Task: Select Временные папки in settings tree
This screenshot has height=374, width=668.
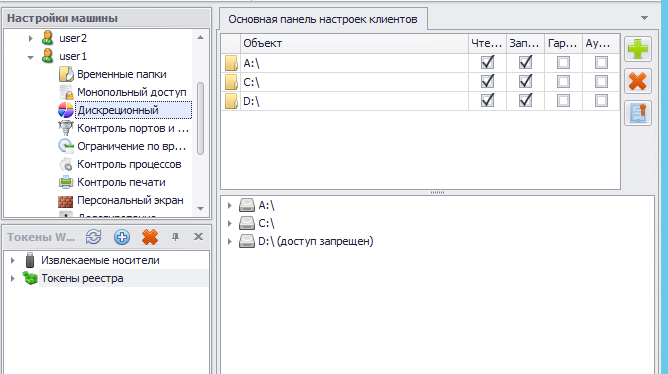Action: click(122, 74)
